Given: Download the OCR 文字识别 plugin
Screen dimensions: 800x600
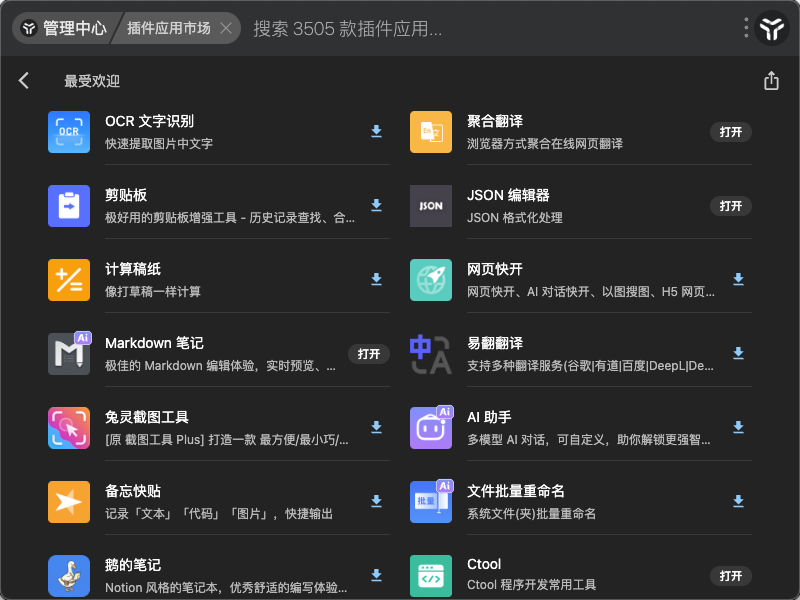Looking at the screenshot, I should point(377,131).
